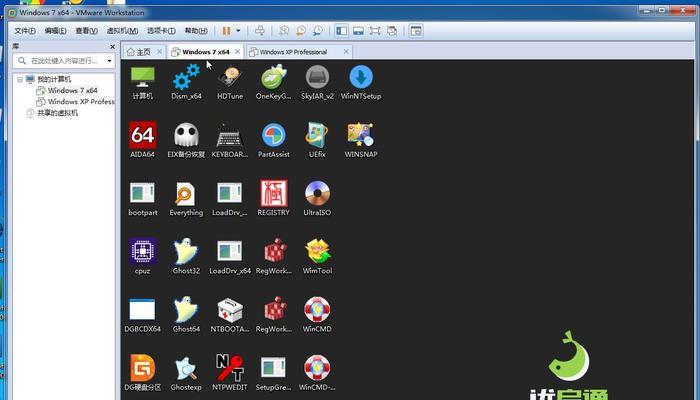Open the 文件(F) menu
The width and height of the screenshot is (700, 400).
(25, 31)
